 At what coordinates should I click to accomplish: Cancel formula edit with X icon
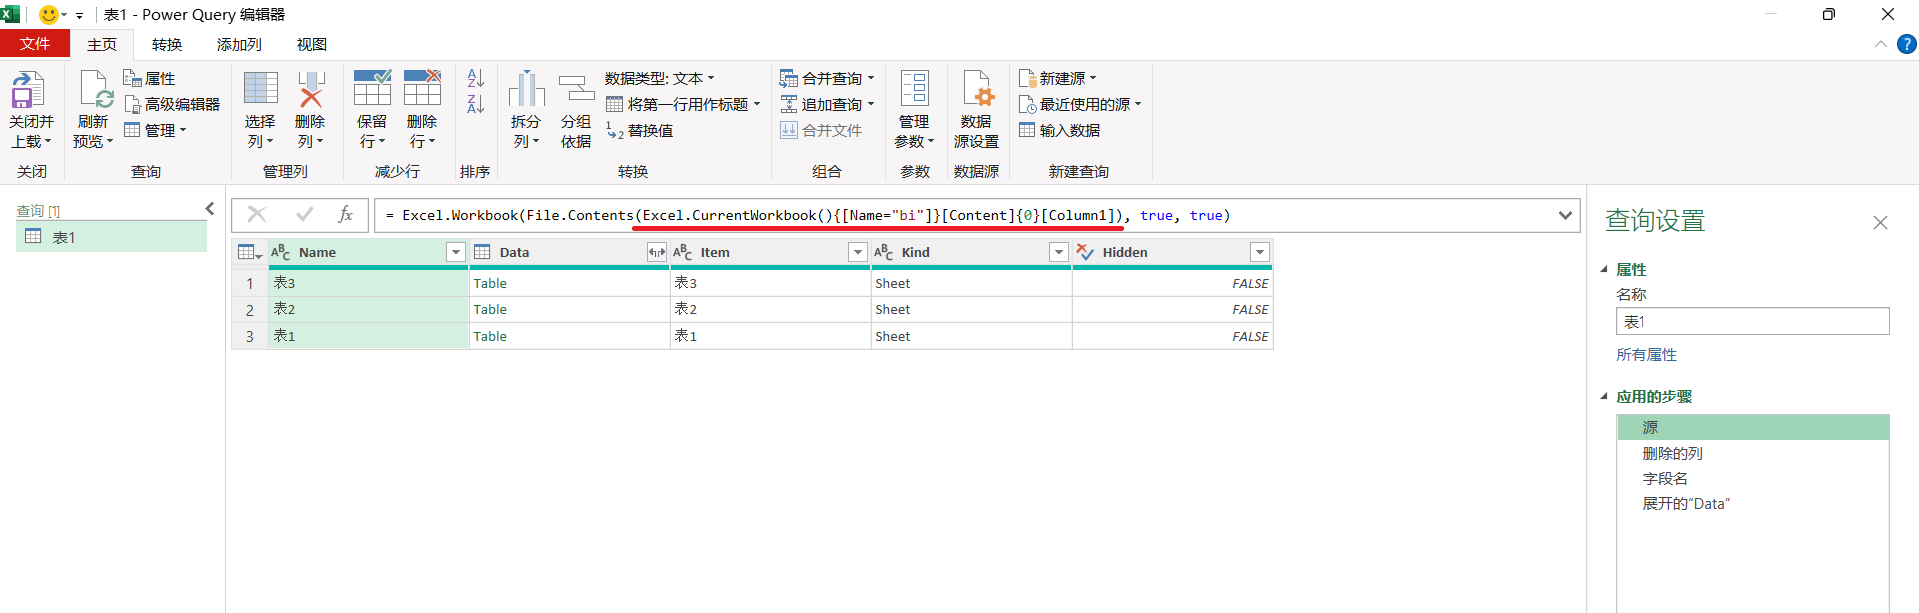pos(257,214)
